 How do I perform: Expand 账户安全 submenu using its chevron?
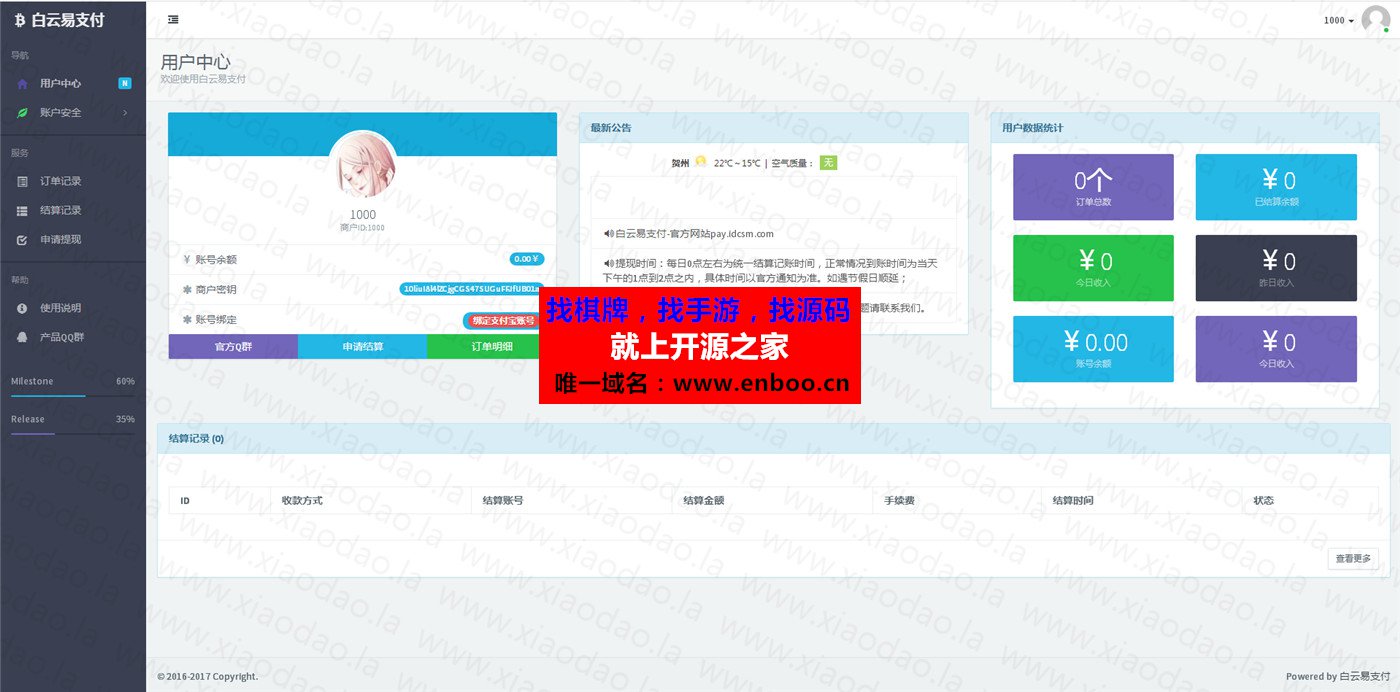point(125,113)
